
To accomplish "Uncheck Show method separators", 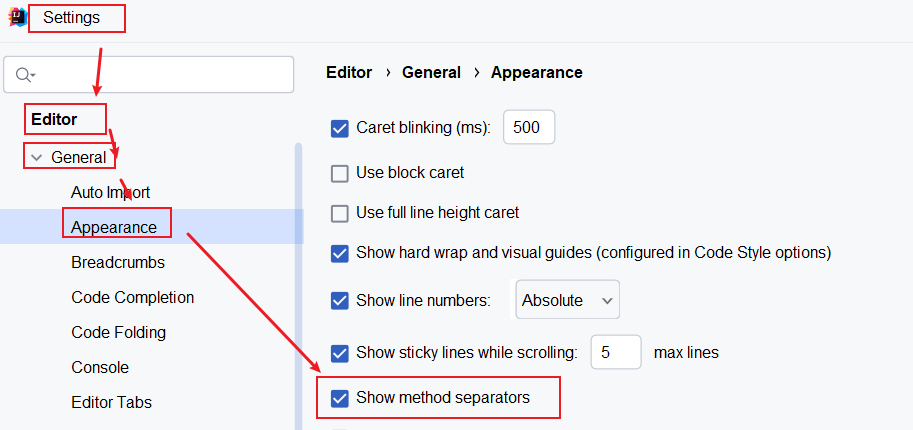I will pyautogui.click(x=339, y=398).
